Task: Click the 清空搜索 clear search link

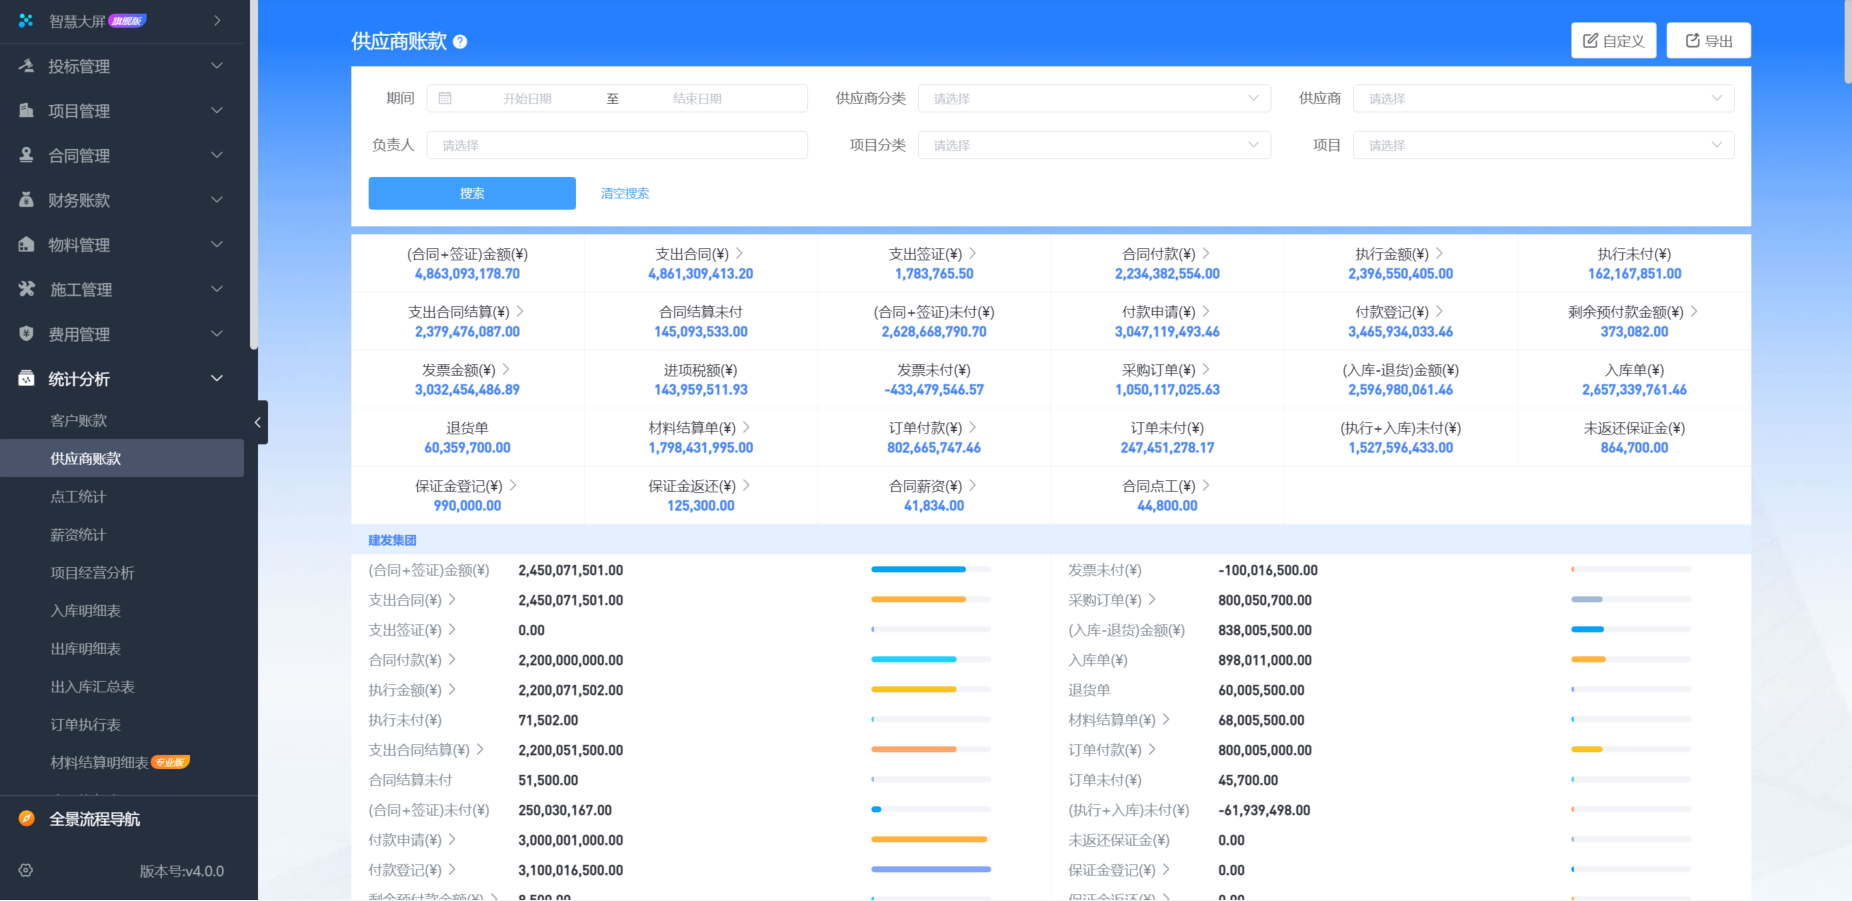Action: [624, 192]
